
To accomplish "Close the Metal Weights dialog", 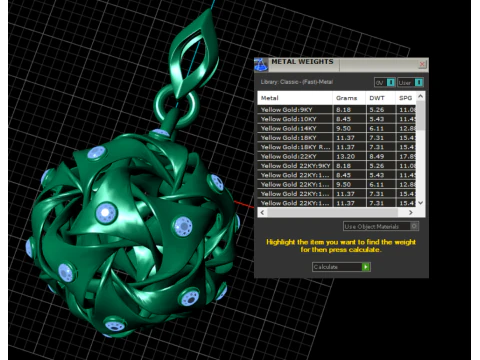I will coord(422,64).
